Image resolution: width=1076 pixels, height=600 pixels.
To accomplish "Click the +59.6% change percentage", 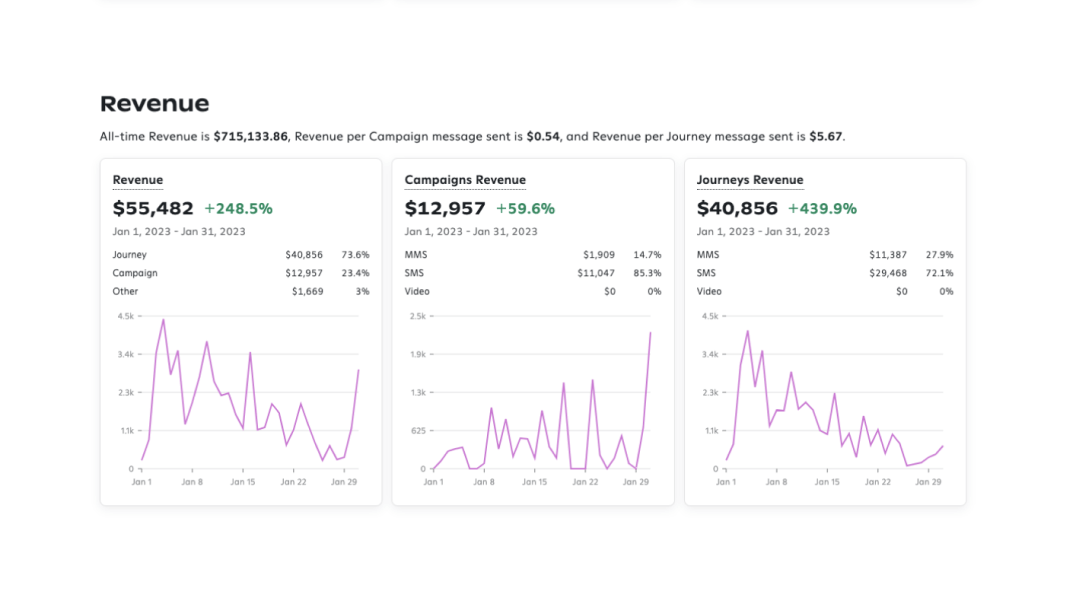I will coord(527,208).
